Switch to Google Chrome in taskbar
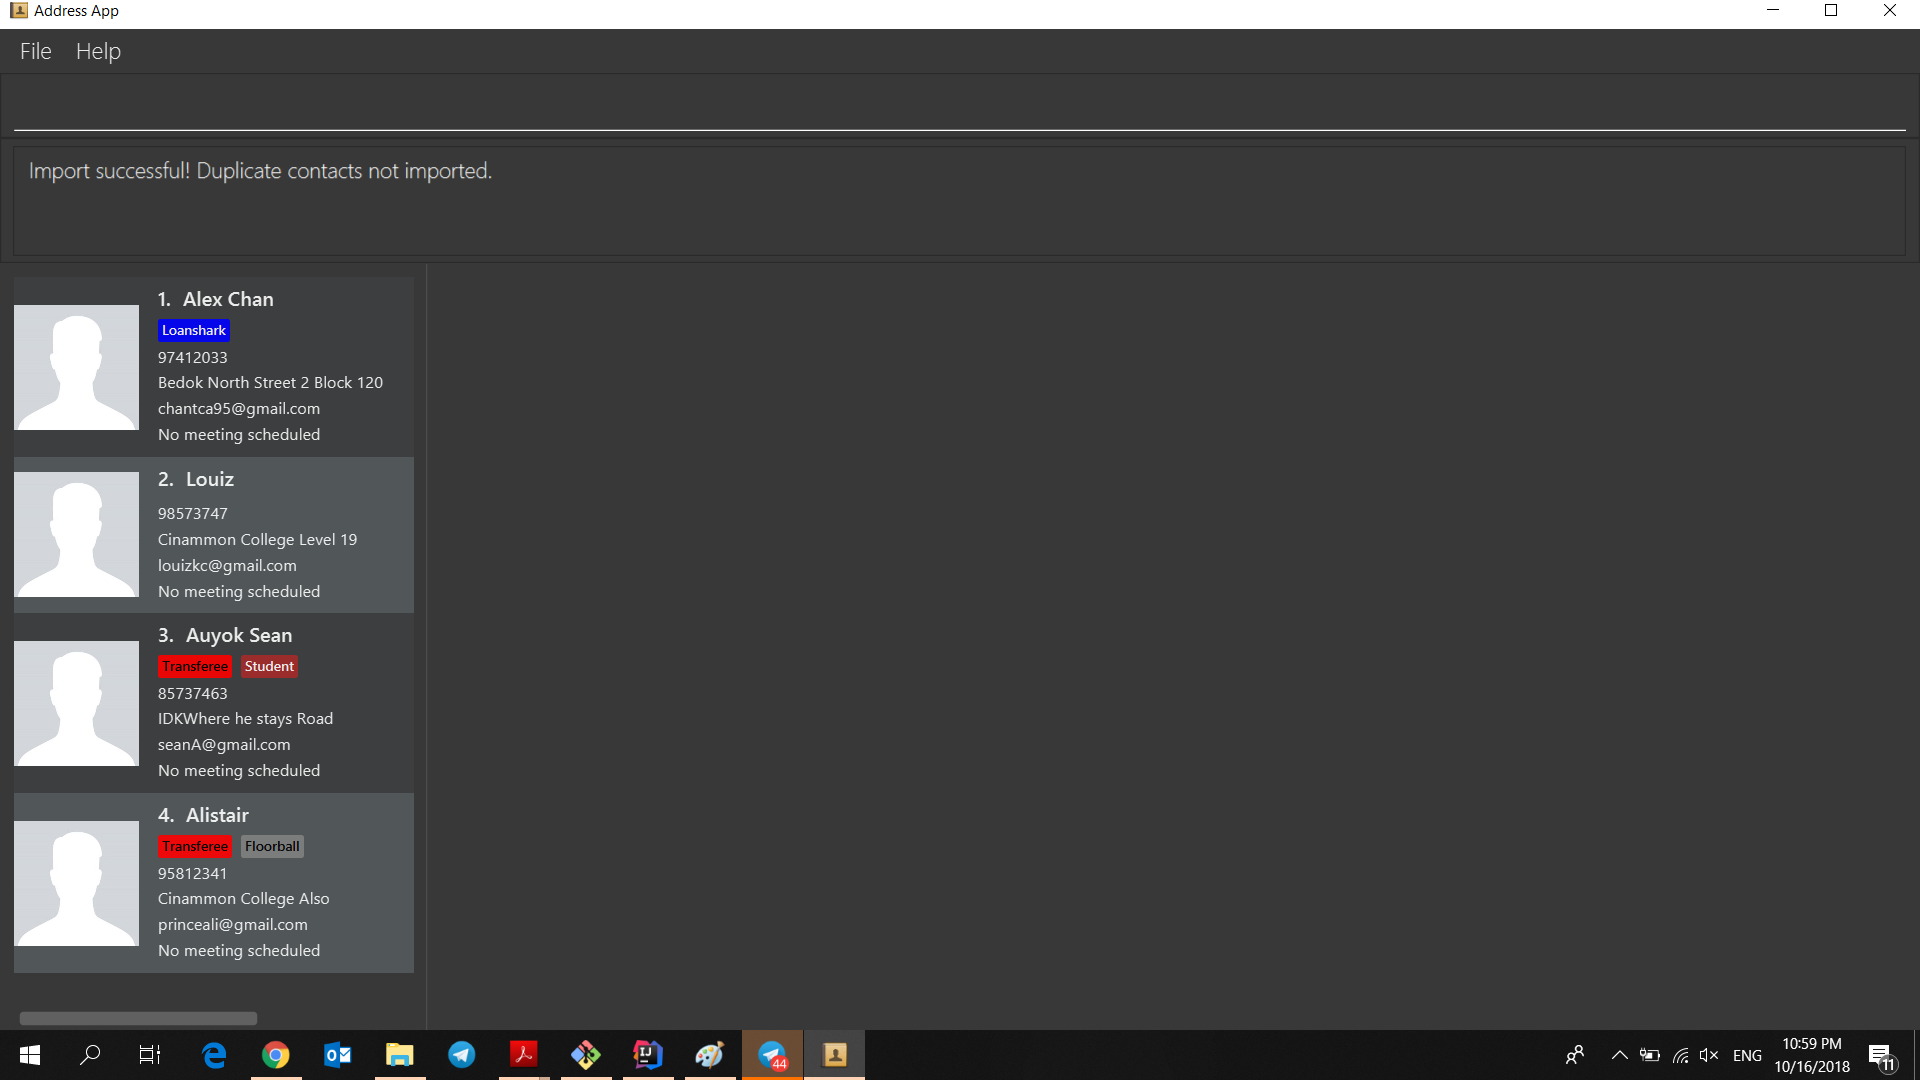 [x=276, y=1056]
